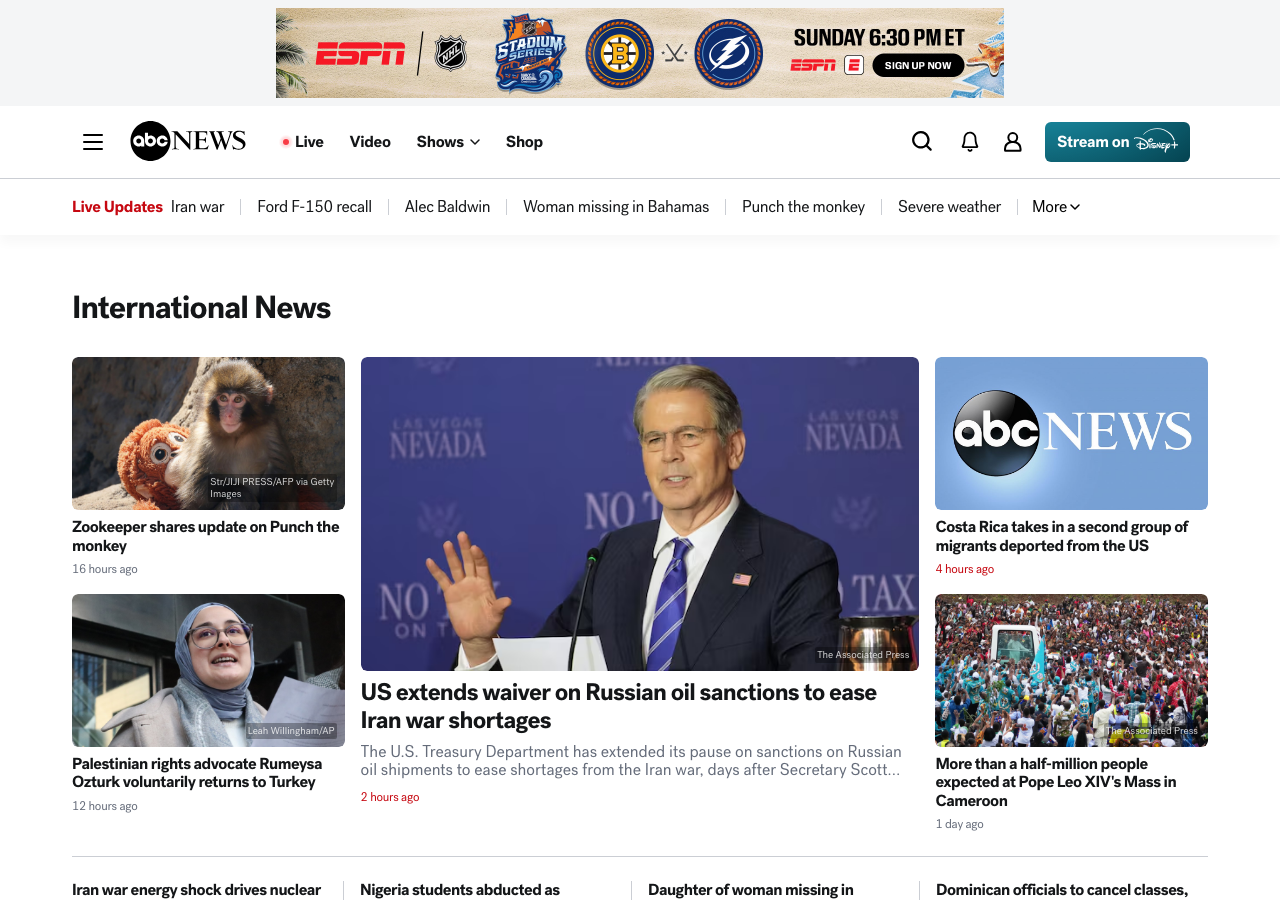This screenshot has width=1280, height=900.
Task: Click the Pope Leo XIV Mass crowd image
Action: coord(1071,670)
